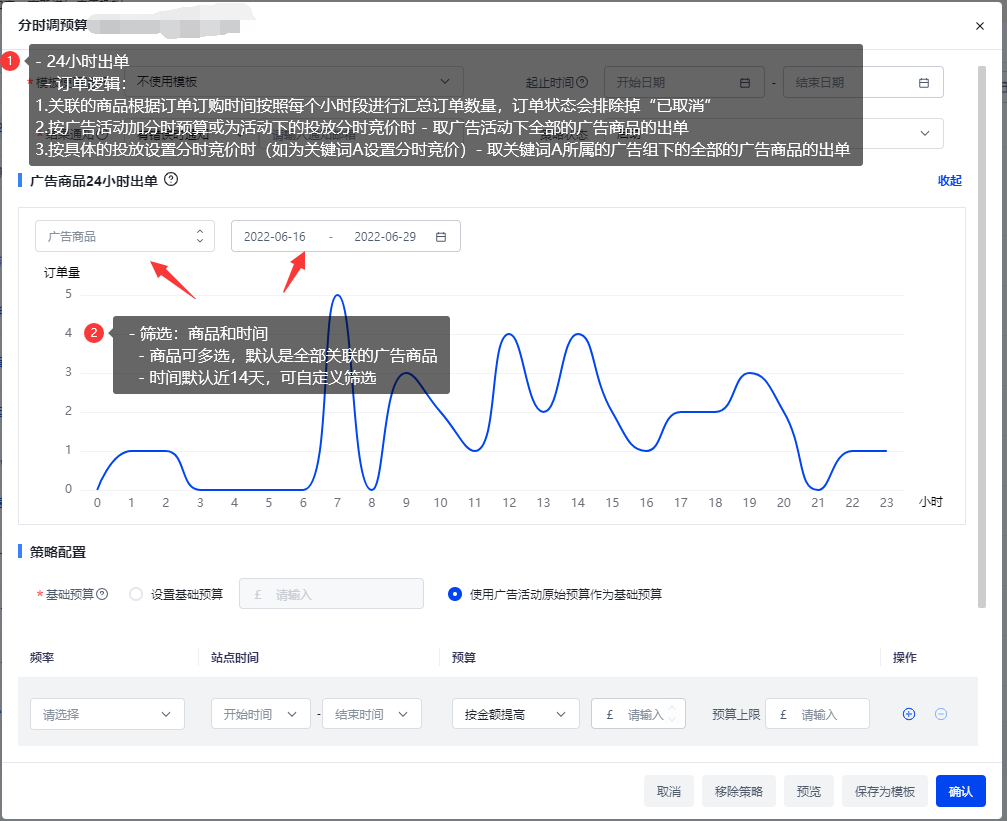Viewport: 1007px width, 821px height.
Task: Click the 小时 axis label
Action: click(x=931, y=502)
